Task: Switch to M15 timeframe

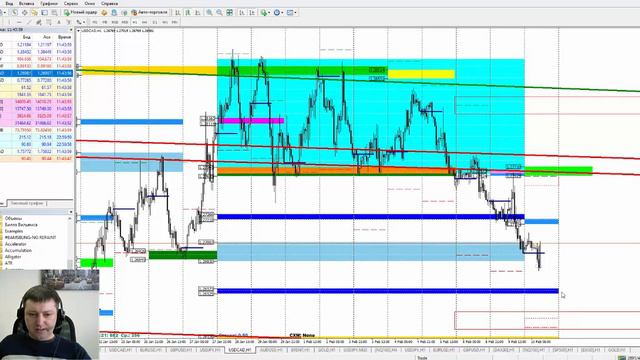Action: tap(115, 22)
